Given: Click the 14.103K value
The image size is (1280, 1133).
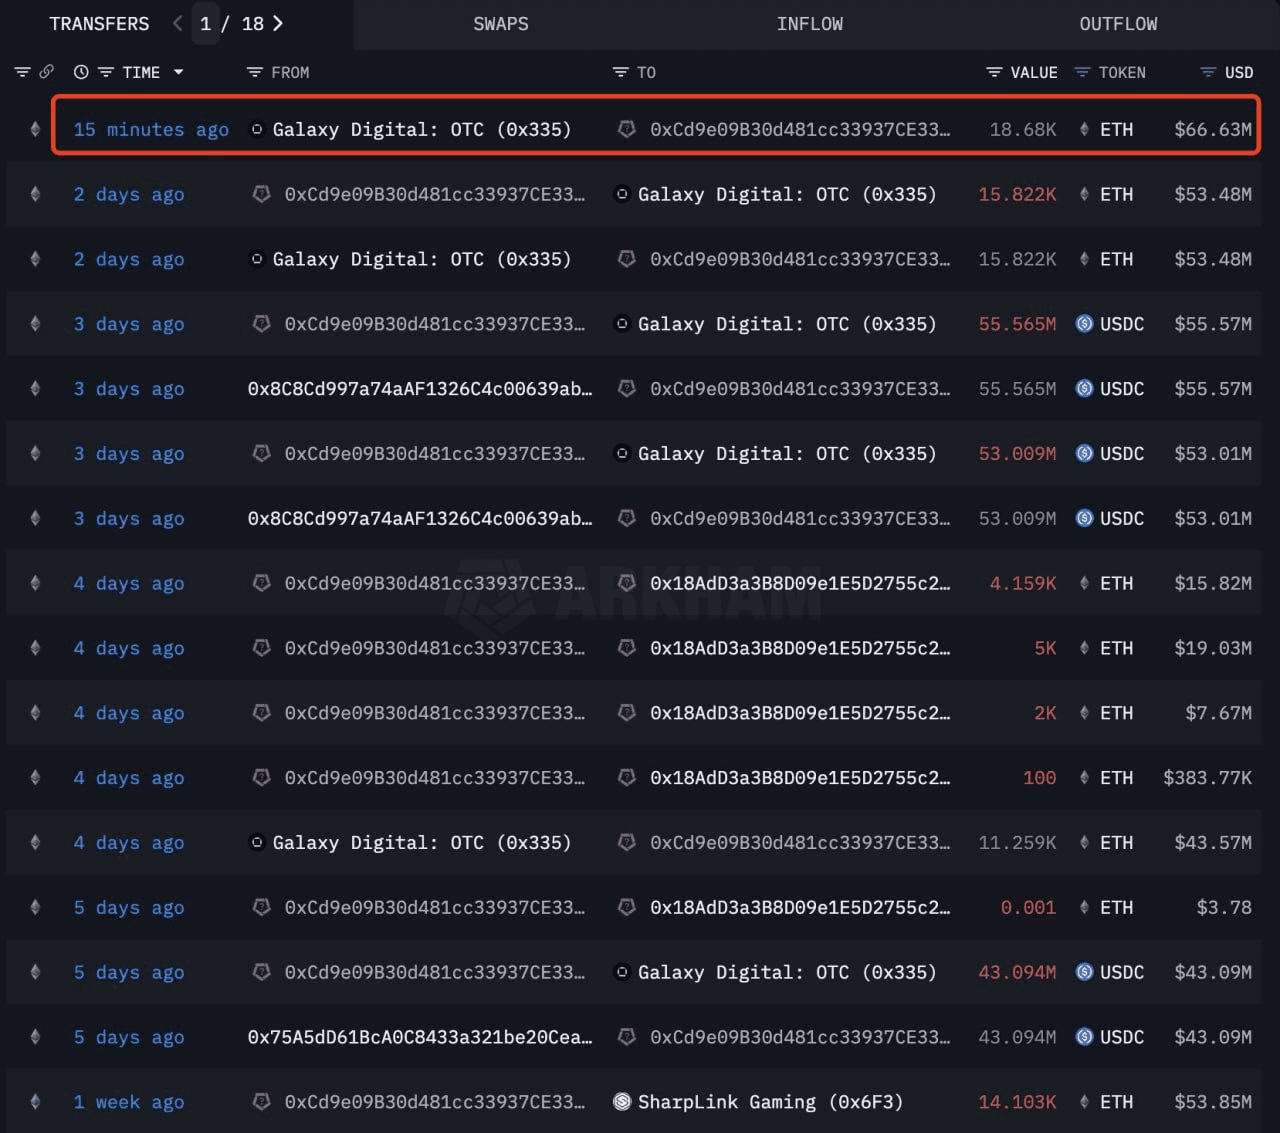Looking at the screenshot, I should click(x=1017, y=1102).
